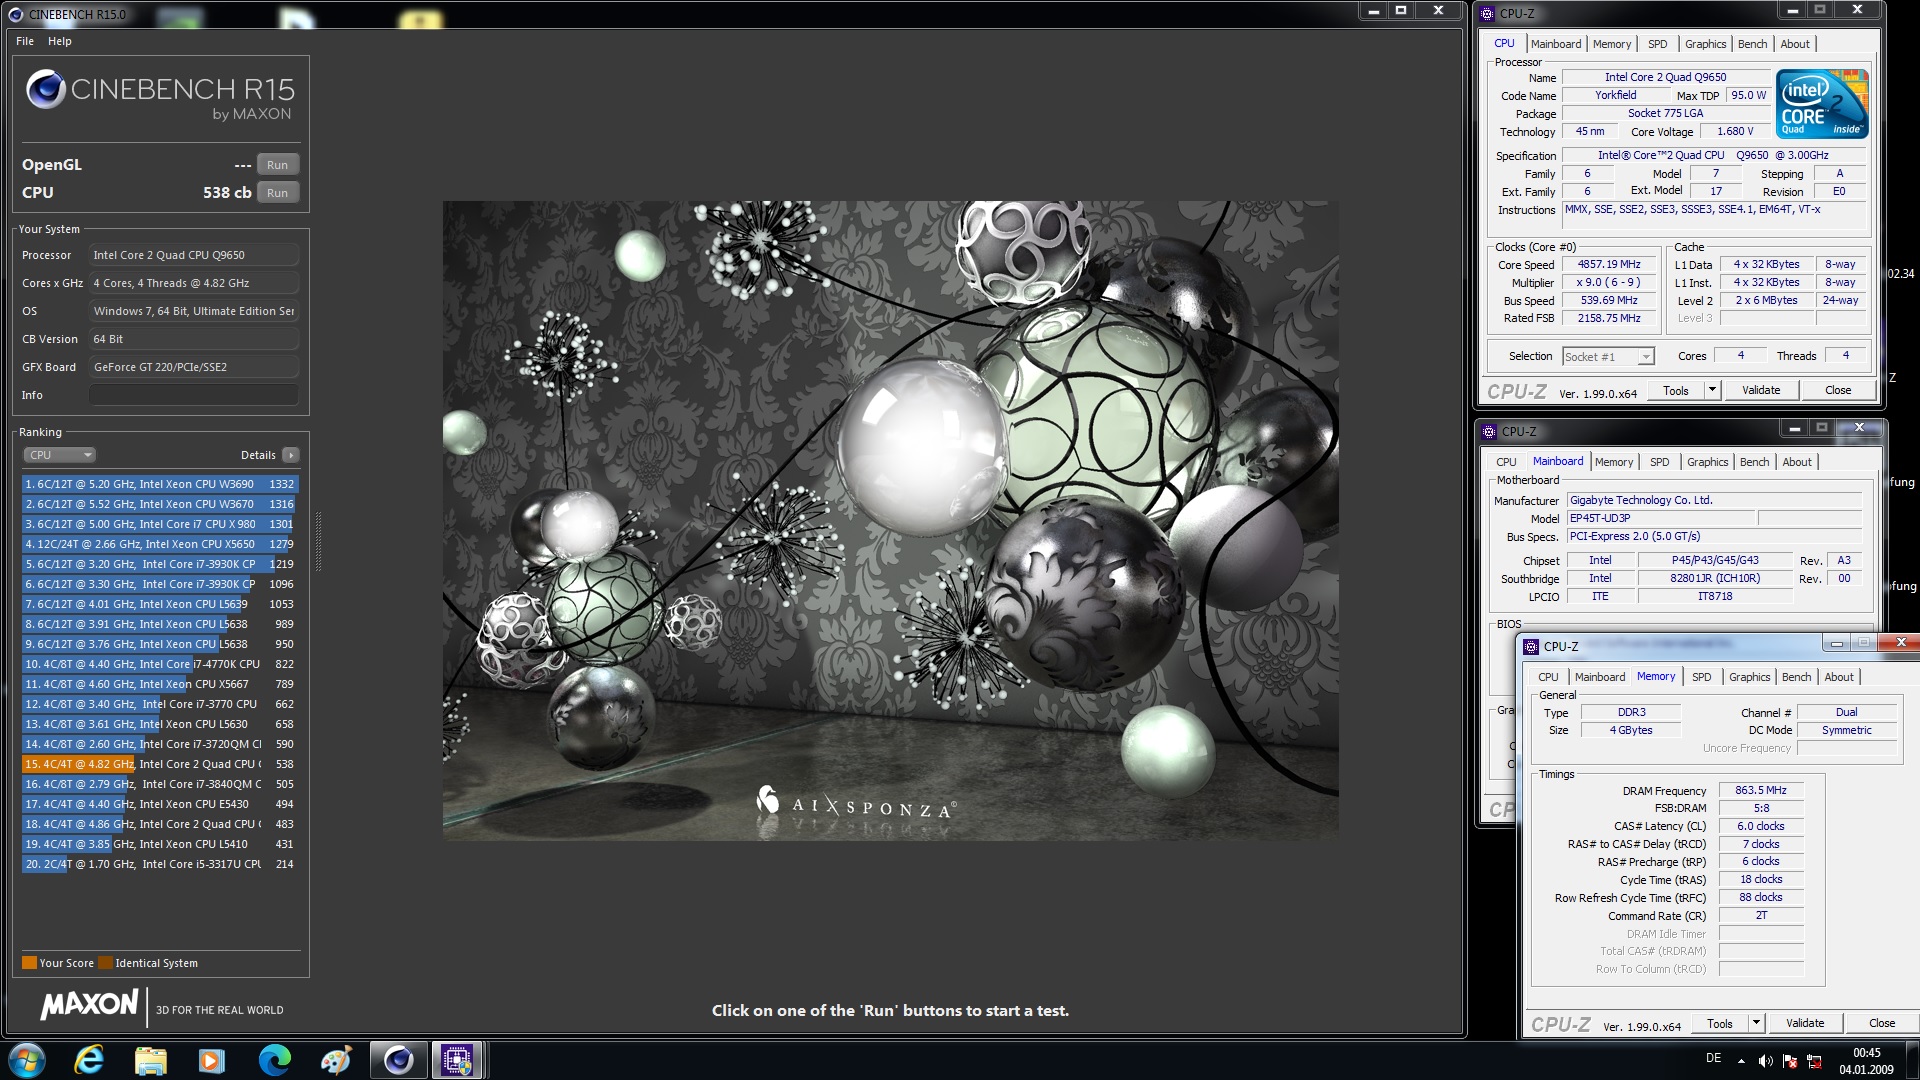The height and width of the screenshot is (1080, 1920).
Task: Open CPU tab in bottom CPU-Z window
Action: coord(1548,677)
